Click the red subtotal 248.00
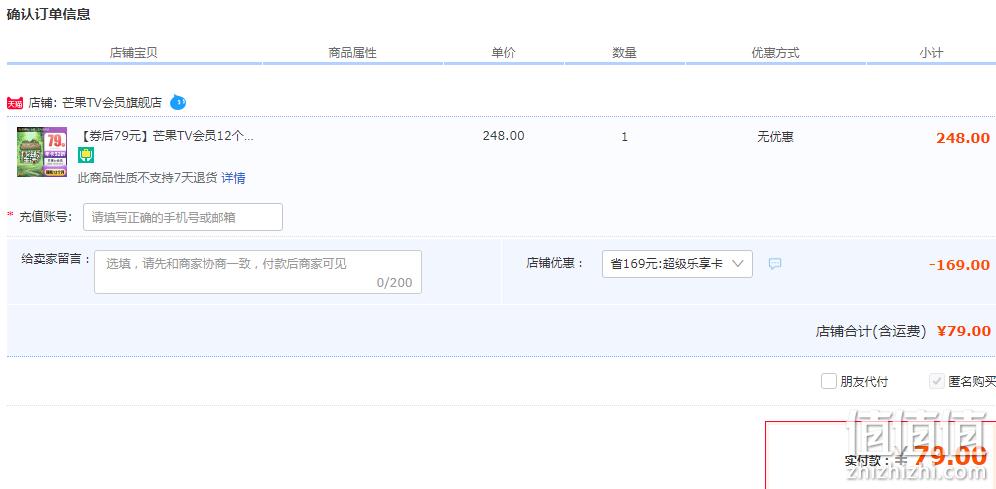The width and height of the screenshot is (996, 489). (963, 138)
